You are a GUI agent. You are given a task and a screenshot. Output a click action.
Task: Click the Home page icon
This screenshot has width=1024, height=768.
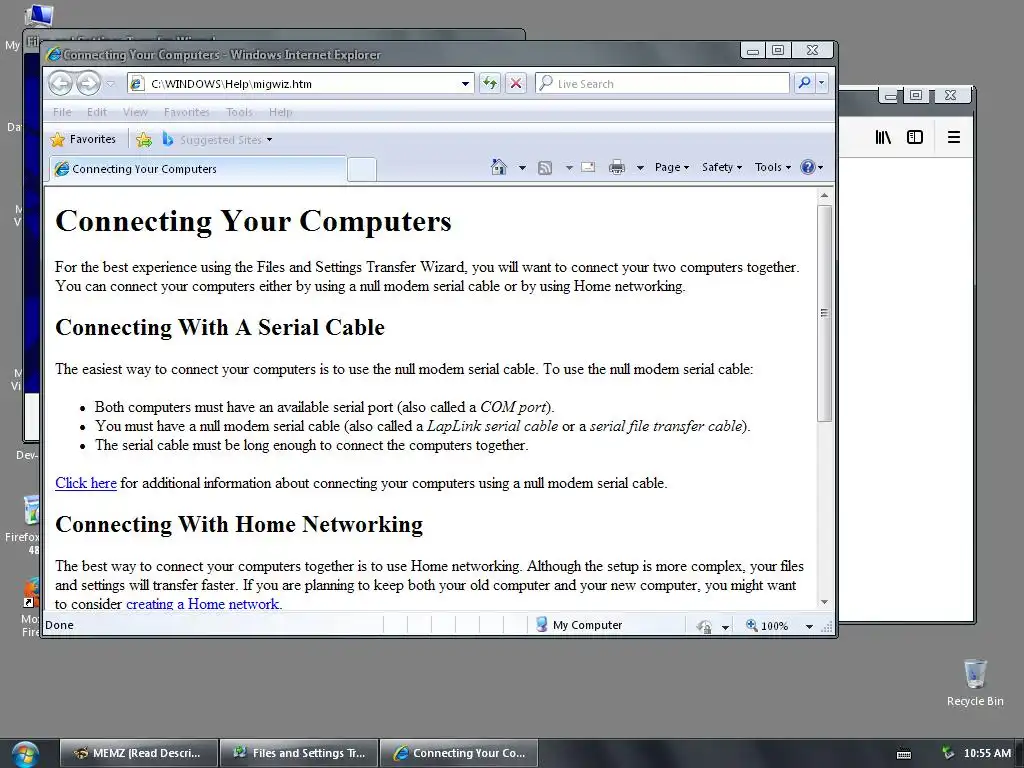coord(499,167)
